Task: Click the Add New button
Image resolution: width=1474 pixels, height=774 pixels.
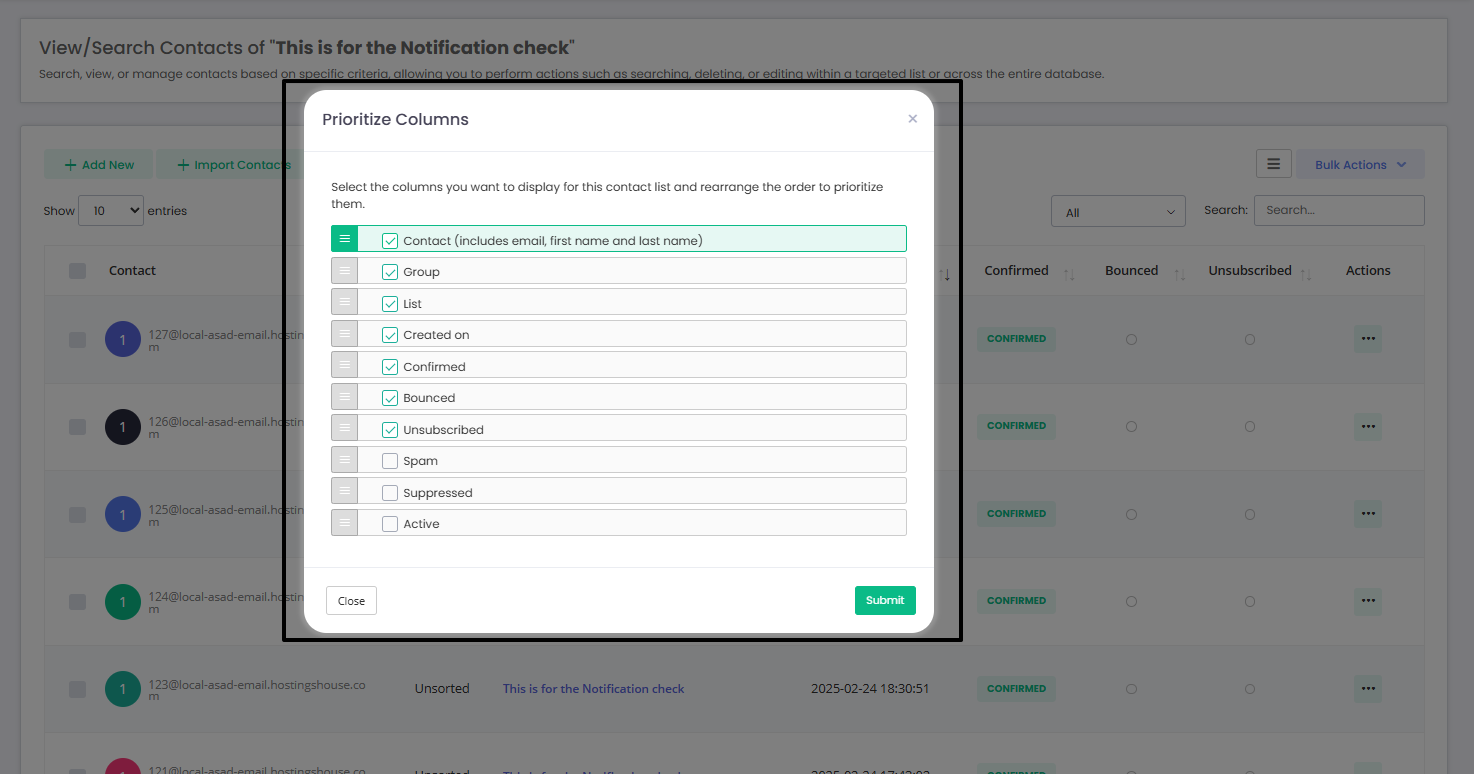Action: 99,165
